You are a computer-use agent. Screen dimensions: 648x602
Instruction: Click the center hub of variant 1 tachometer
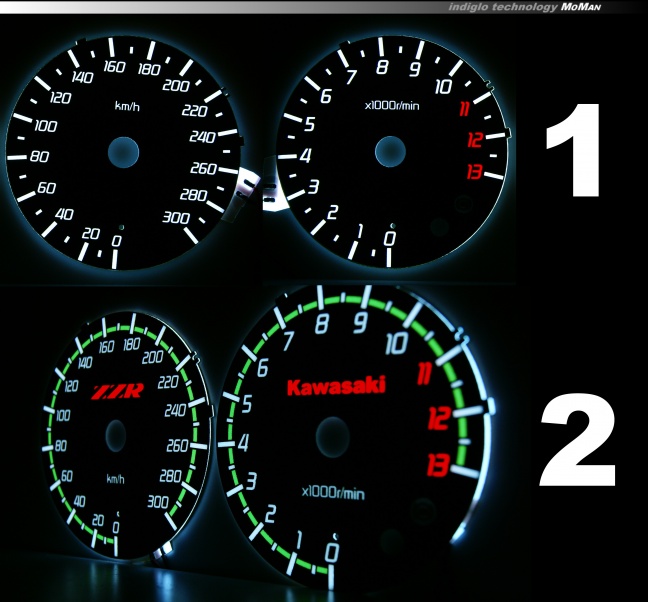click(x=390, y=152)
